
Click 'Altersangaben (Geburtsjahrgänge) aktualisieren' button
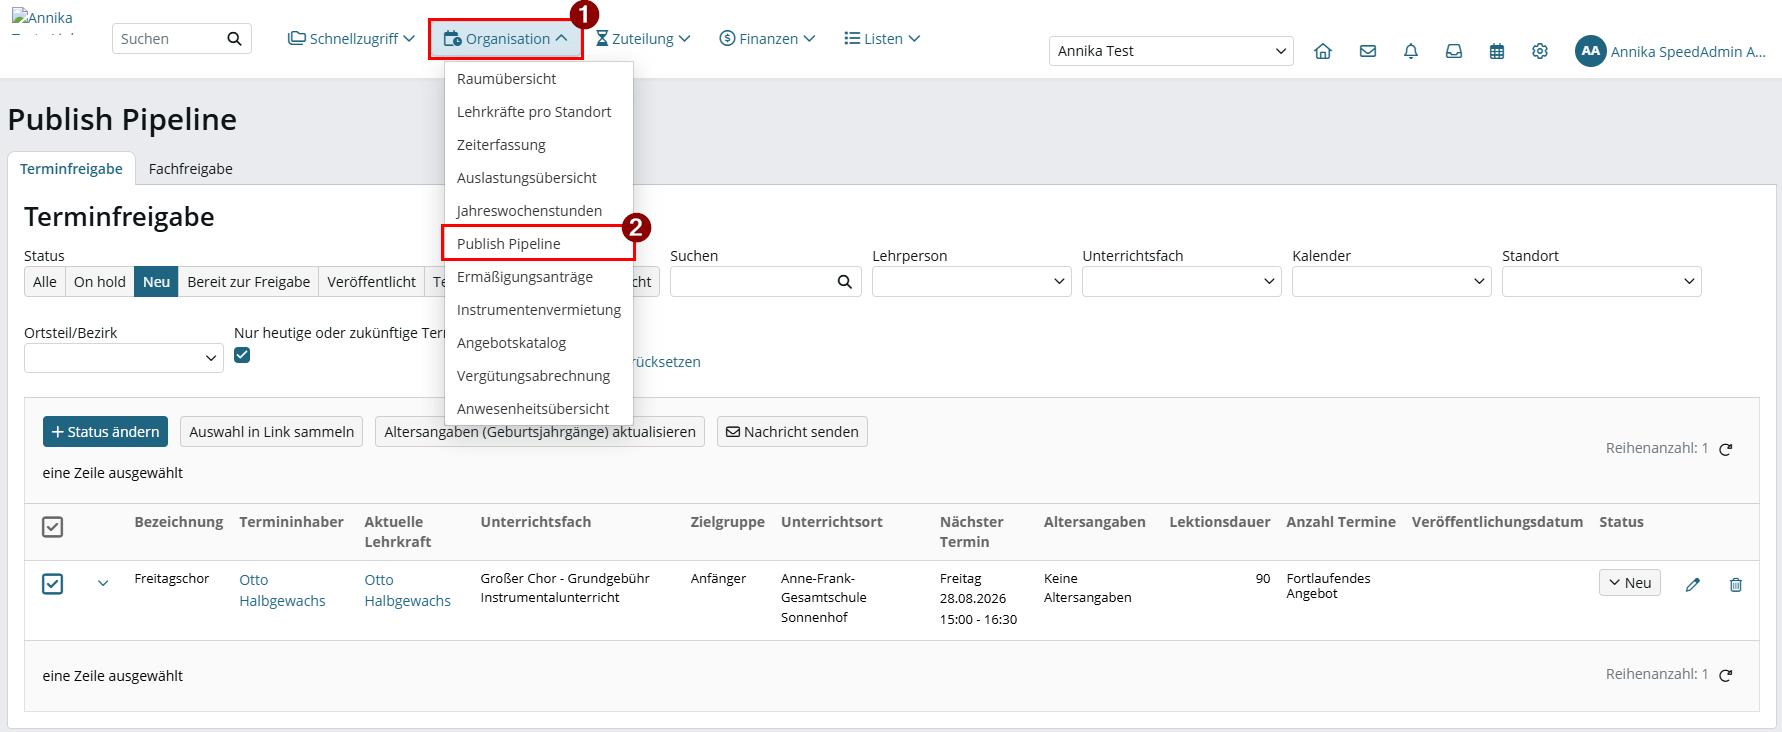point(540,432)
